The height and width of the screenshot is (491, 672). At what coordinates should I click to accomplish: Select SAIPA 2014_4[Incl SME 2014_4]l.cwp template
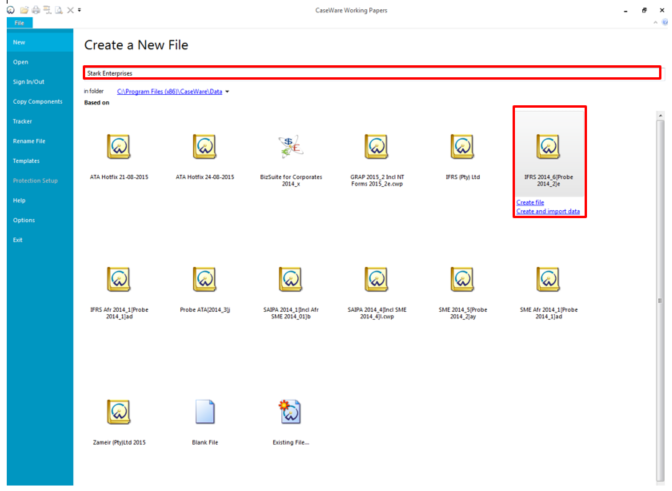377,293
